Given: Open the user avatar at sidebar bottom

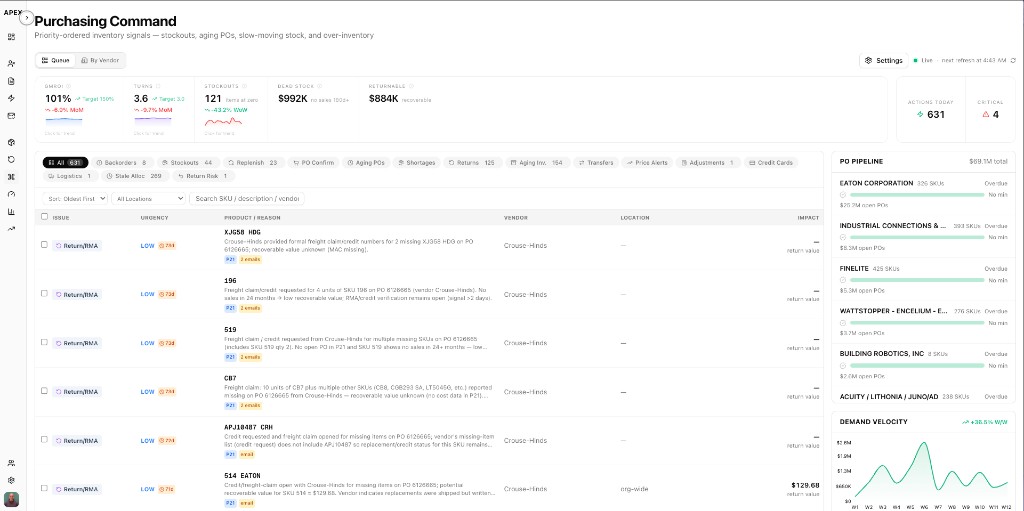Looking at the screenshot, I should point(11,499).
